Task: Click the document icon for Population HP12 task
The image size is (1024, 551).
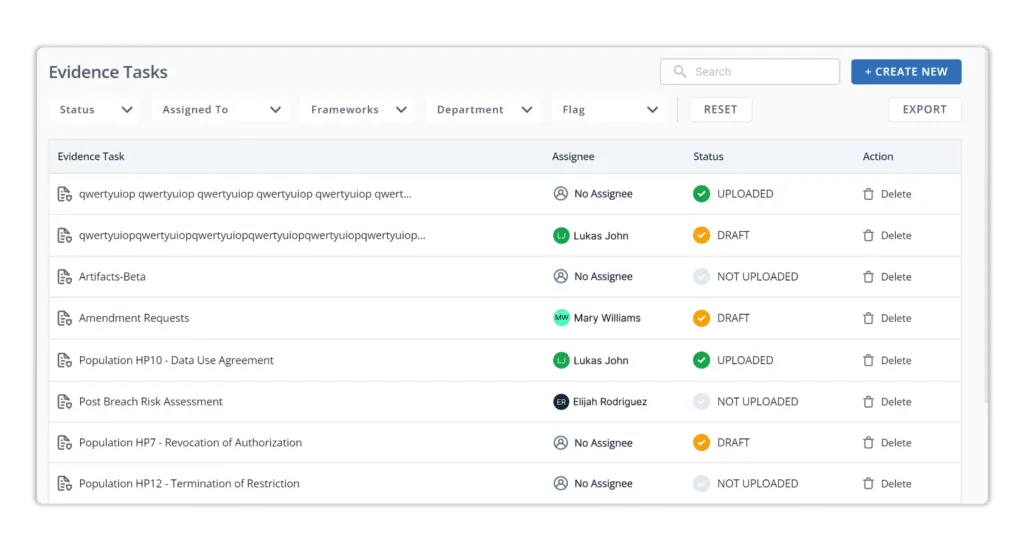Action: [65, 484]
